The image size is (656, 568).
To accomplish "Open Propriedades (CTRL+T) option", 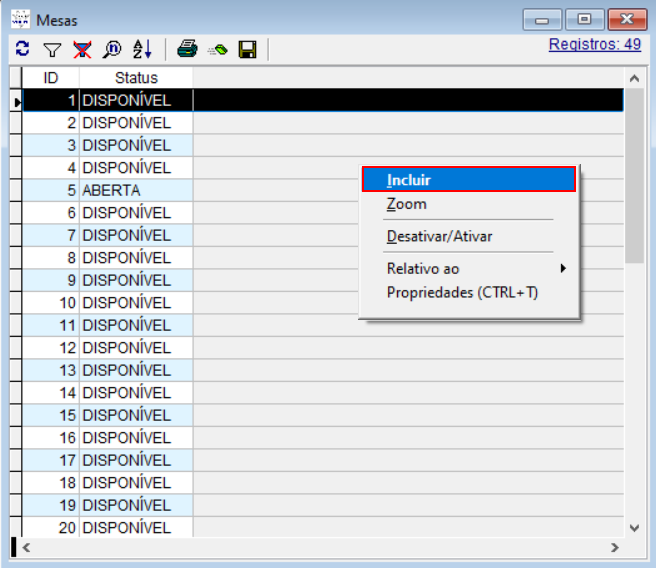I will 462,293.
